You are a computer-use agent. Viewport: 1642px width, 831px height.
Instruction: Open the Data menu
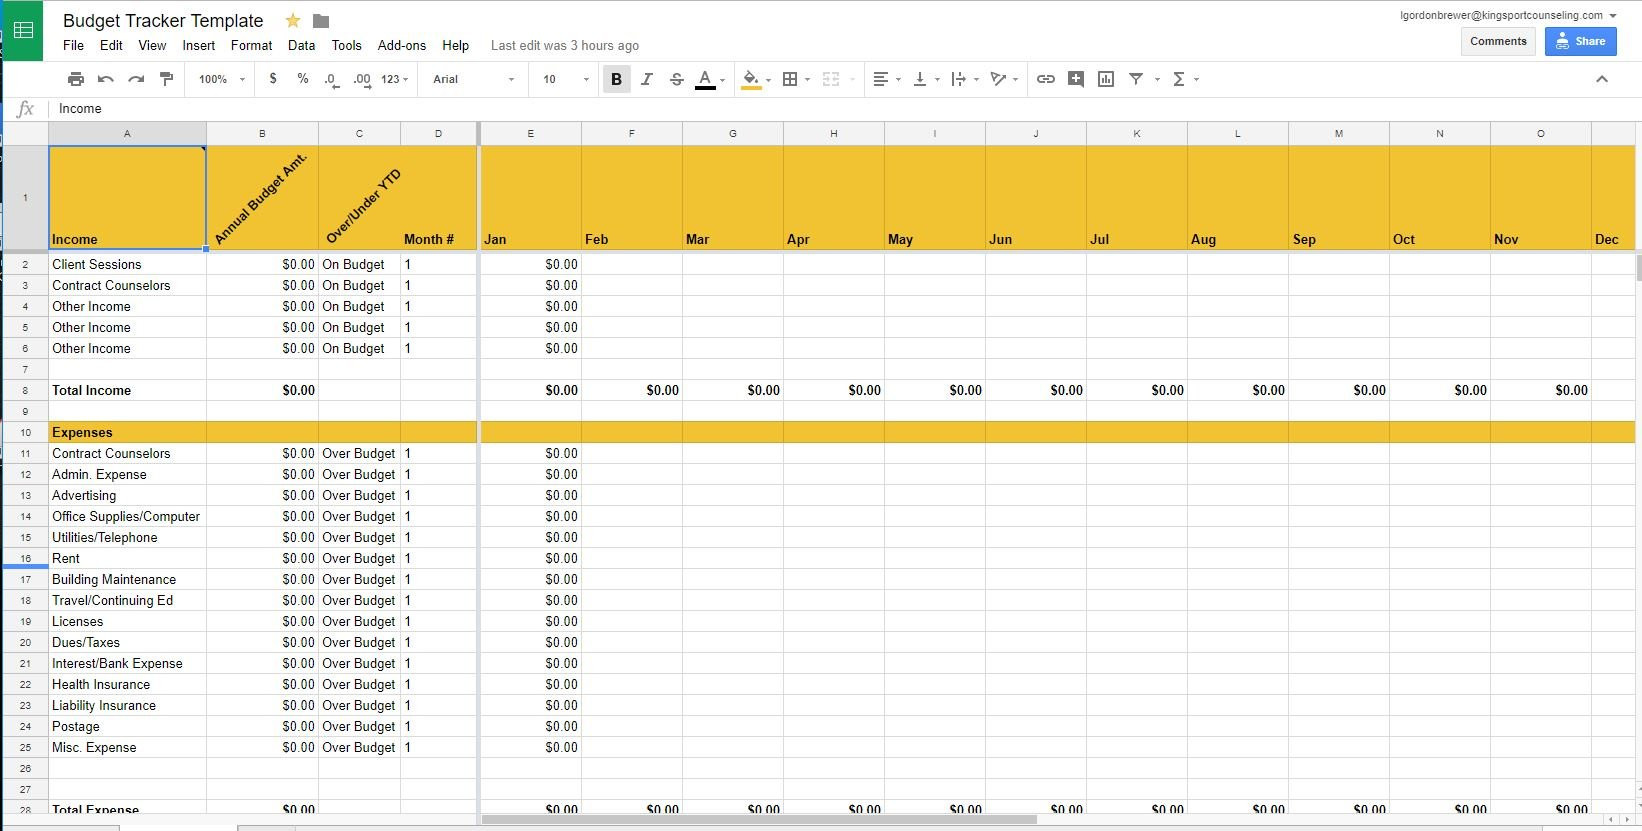point(301,45)
